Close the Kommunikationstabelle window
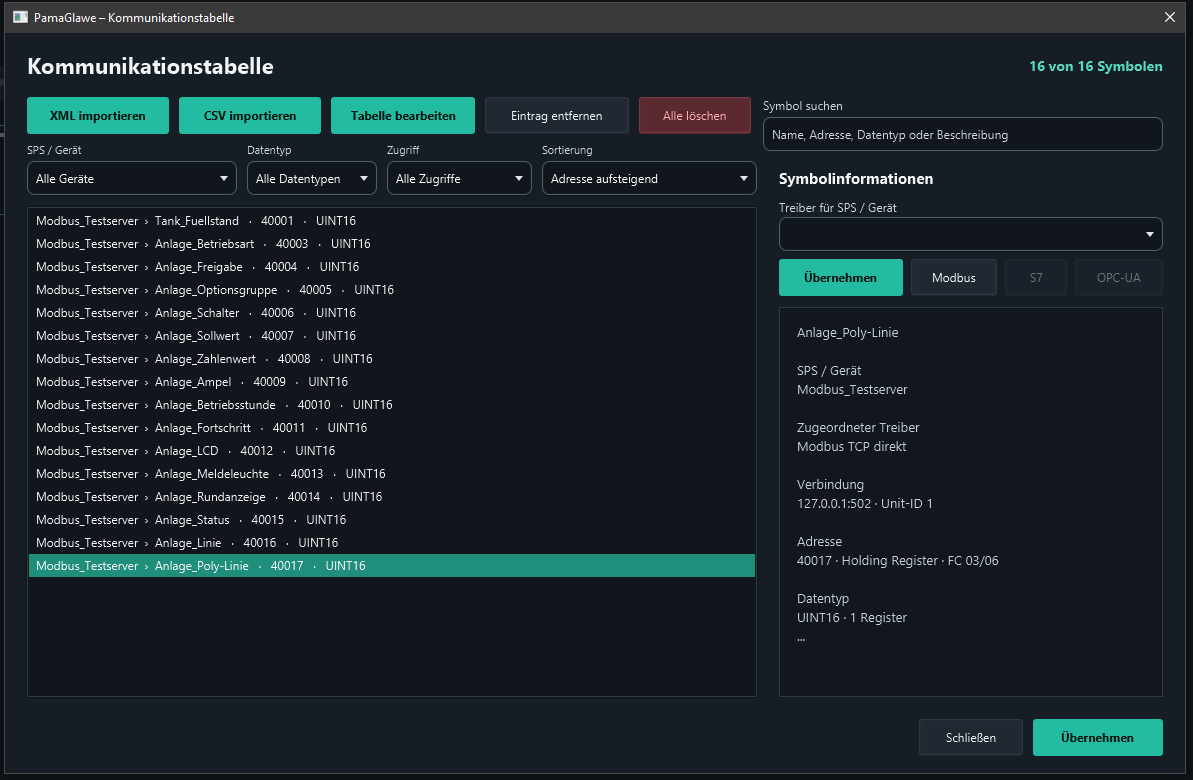This screenshot has height=780, width=1193. [1169, 17]
